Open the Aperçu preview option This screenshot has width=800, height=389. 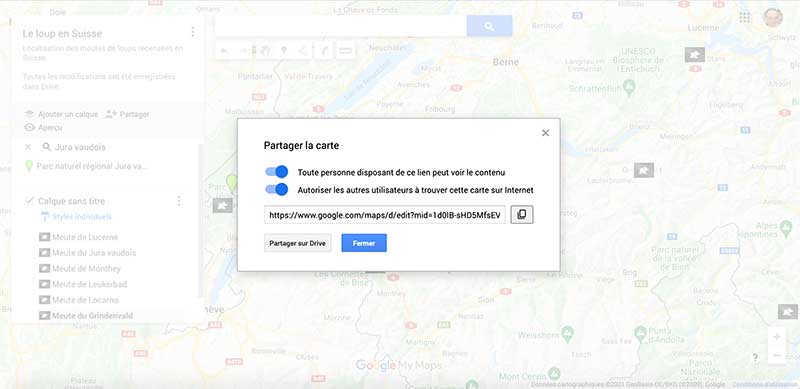point(43,128)
